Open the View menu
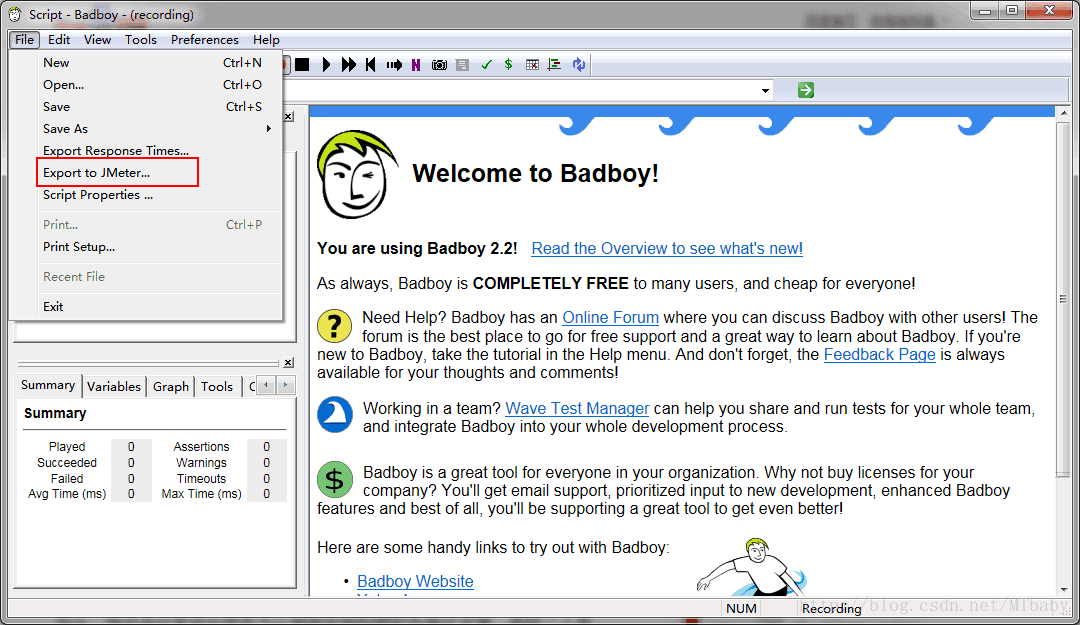This screenshot has height=625, width=1080. pyautogui.click(x=97, y=39)
